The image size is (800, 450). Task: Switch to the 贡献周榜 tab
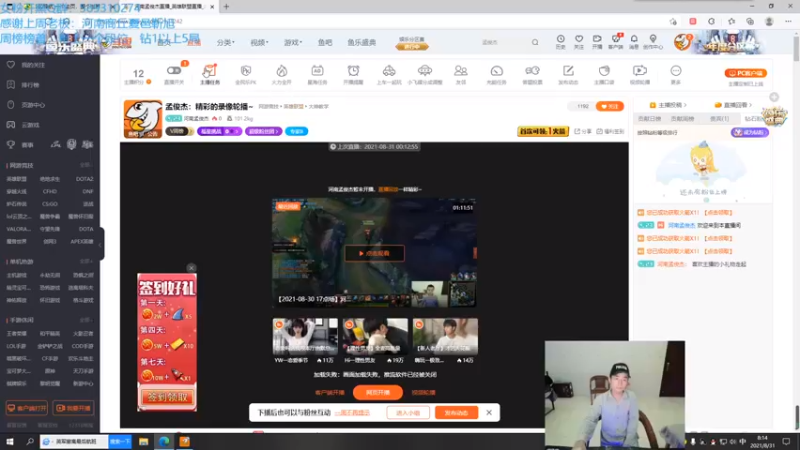pyautogui.click(x=682, y=118)
